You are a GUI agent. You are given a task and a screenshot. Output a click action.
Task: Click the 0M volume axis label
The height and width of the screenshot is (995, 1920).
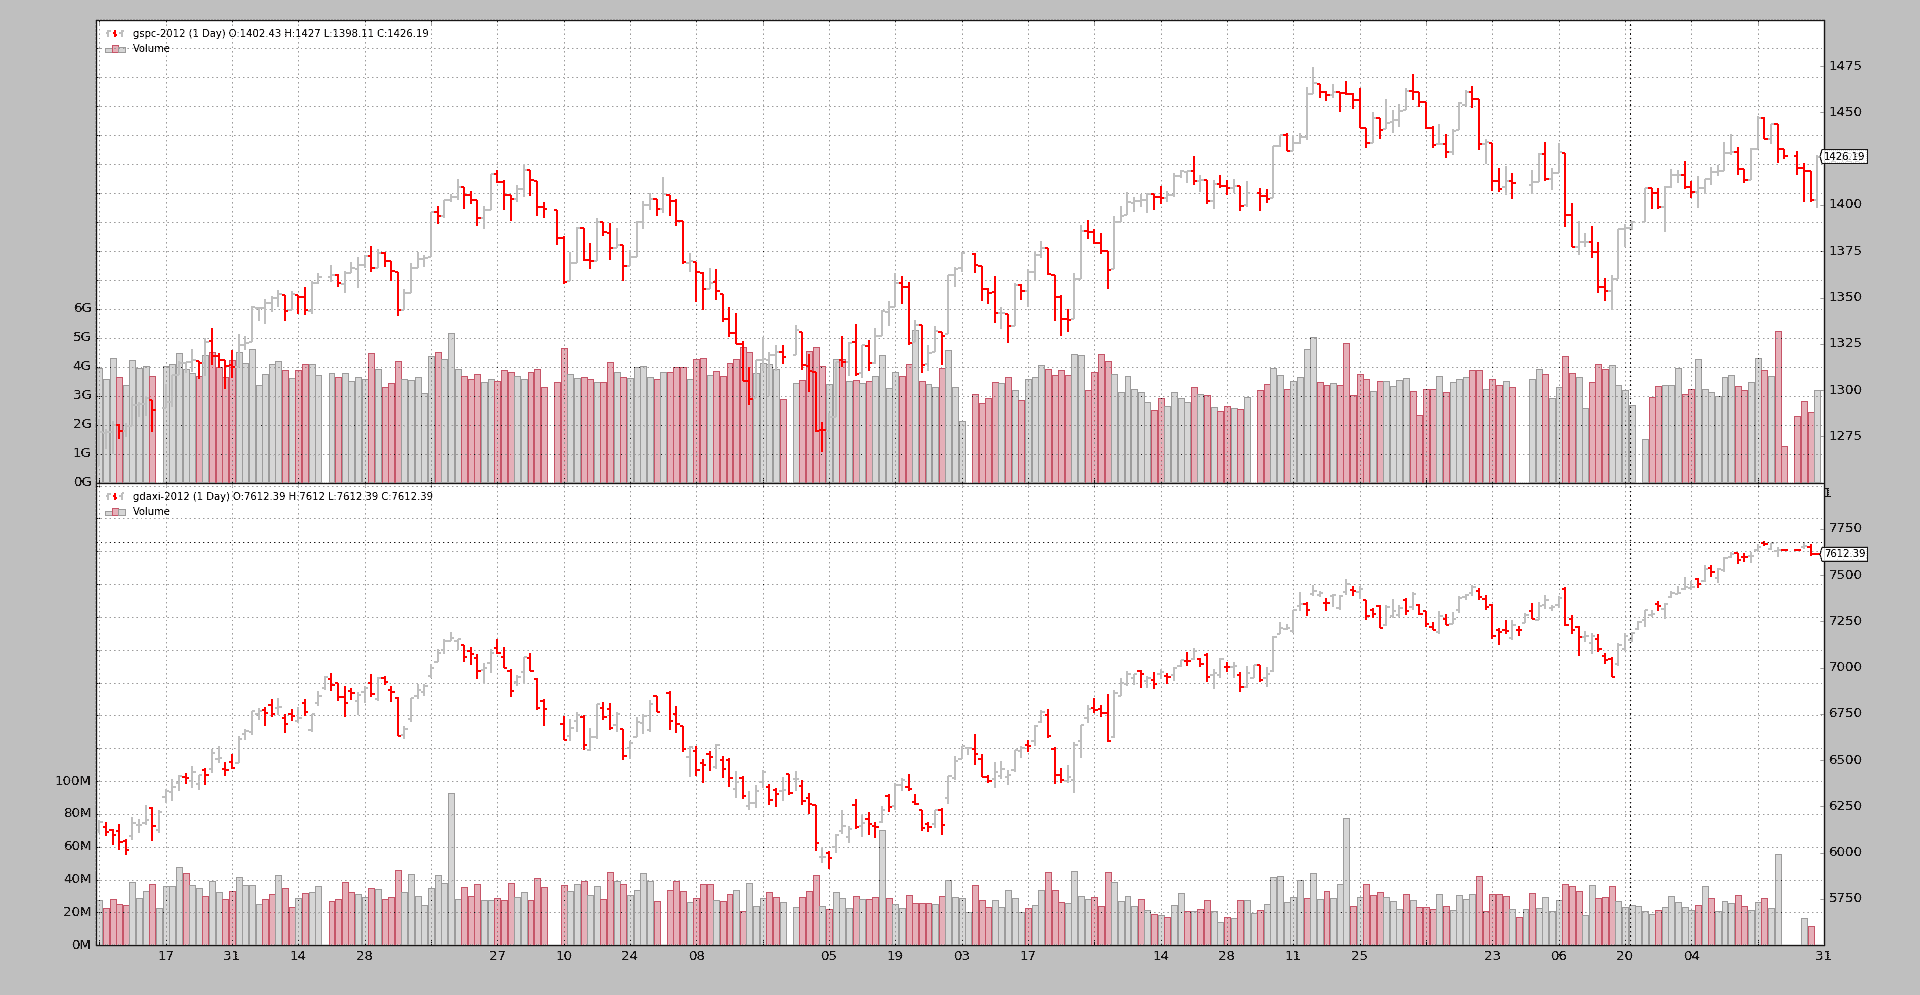[x=81, y=945]
